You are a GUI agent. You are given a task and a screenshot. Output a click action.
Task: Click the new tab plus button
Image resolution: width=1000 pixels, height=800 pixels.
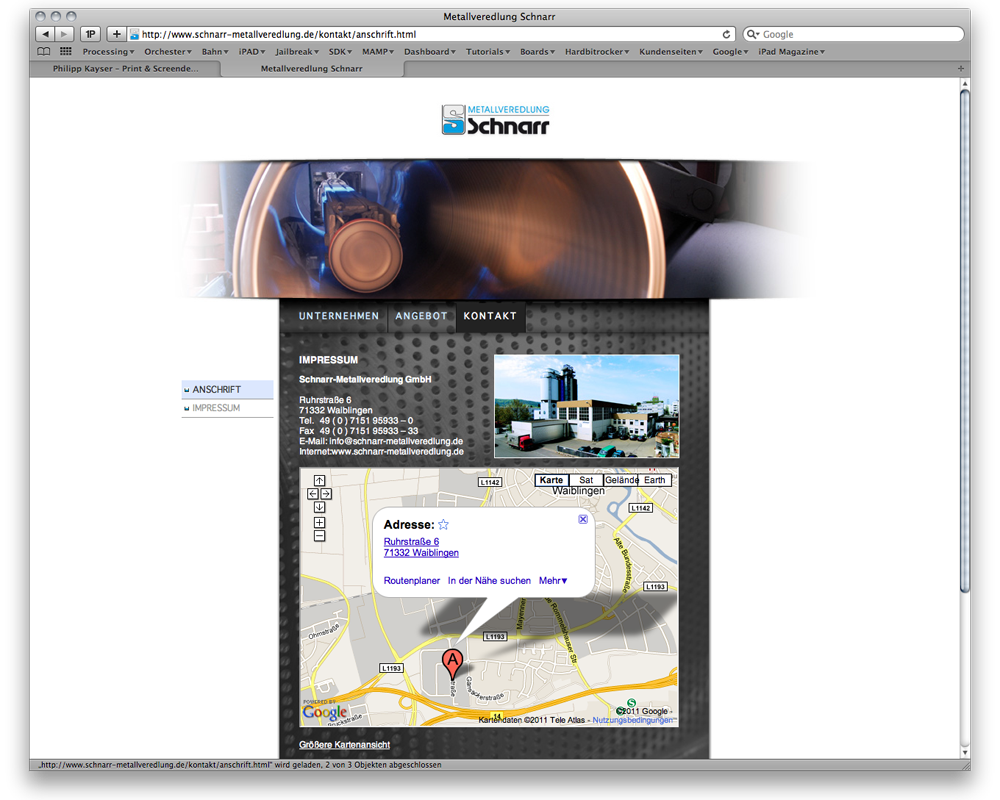(960, 68)
